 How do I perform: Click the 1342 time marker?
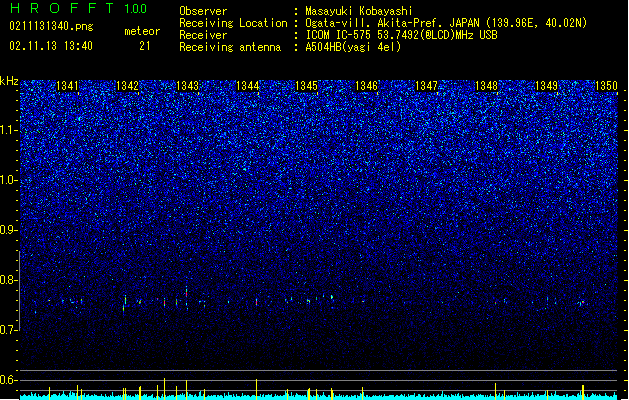coord(127,86)
